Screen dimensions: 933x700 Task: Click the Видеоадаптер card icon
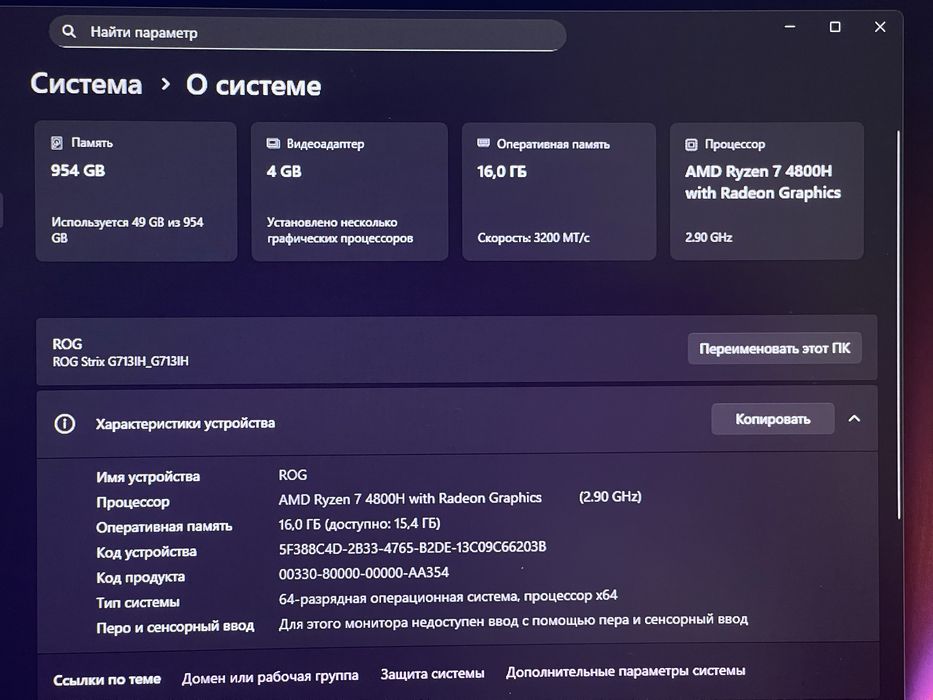(x=273, y=143)
